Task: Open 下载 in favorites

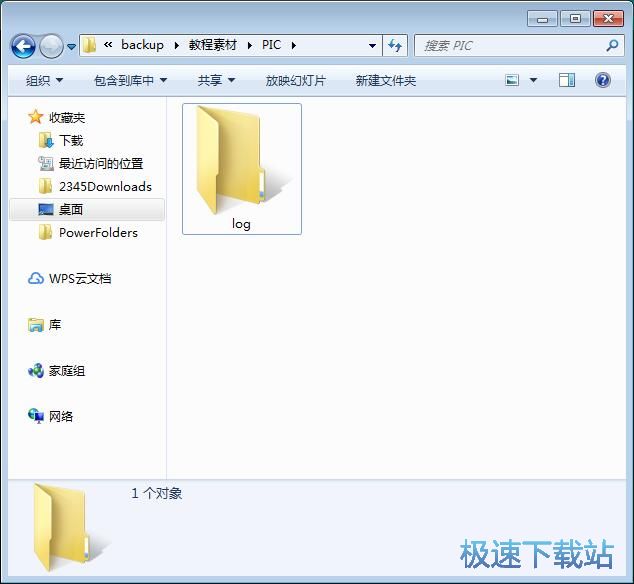Action: [x=71, y=141]
